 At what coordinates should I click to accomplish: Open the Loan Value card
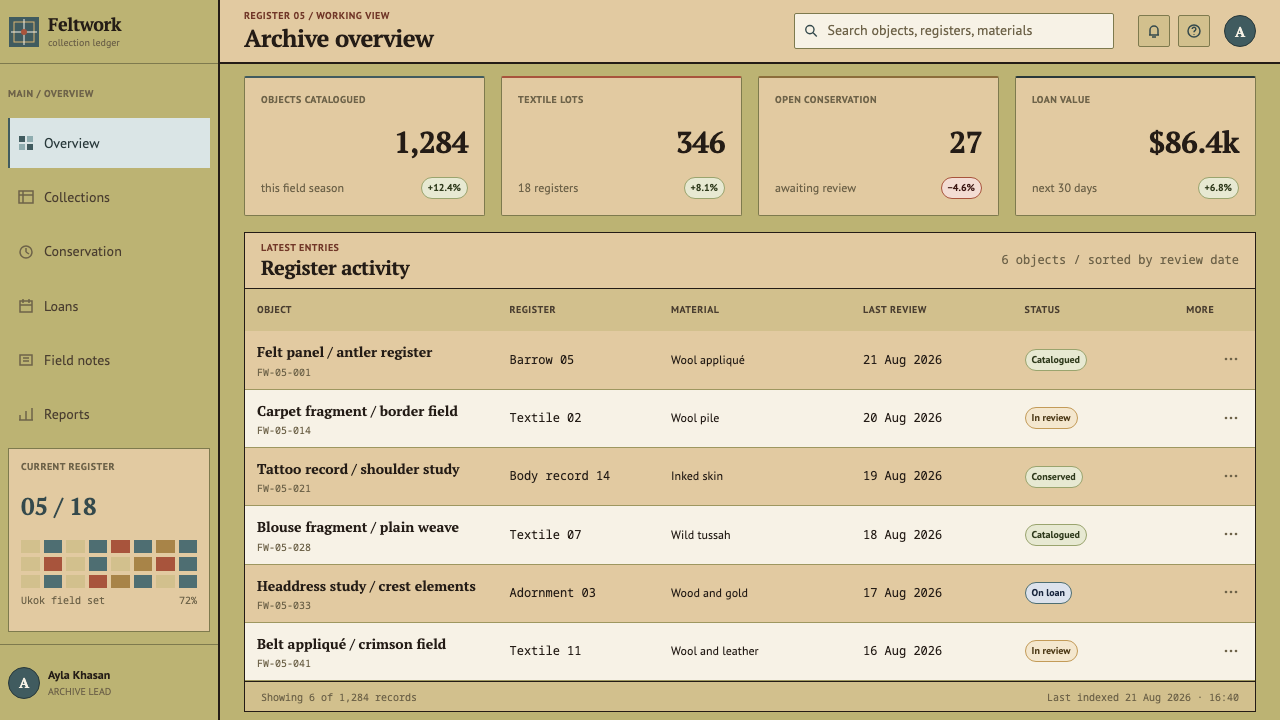coord(1136,146)
